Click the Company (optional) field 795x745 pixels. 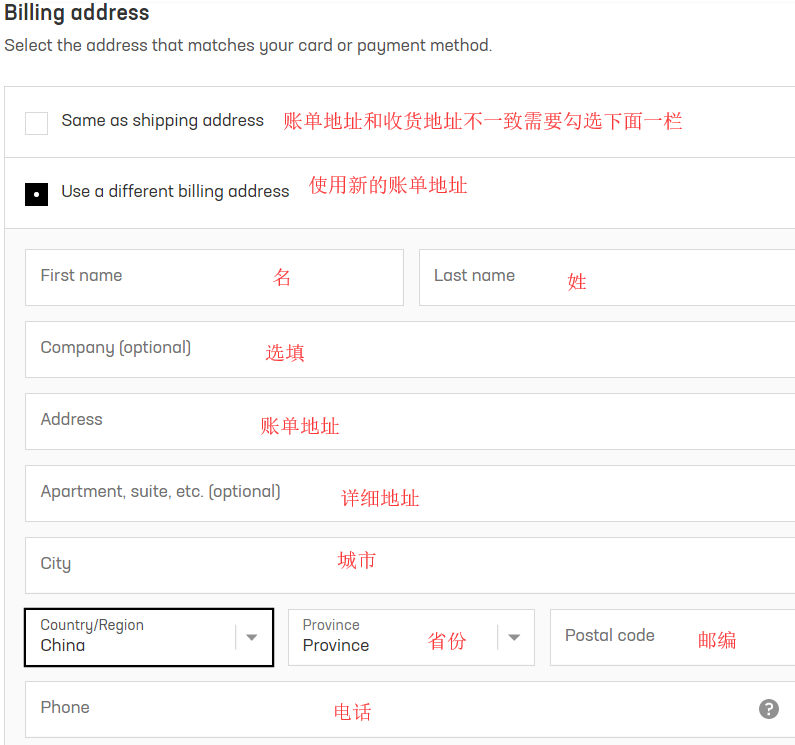410,349
